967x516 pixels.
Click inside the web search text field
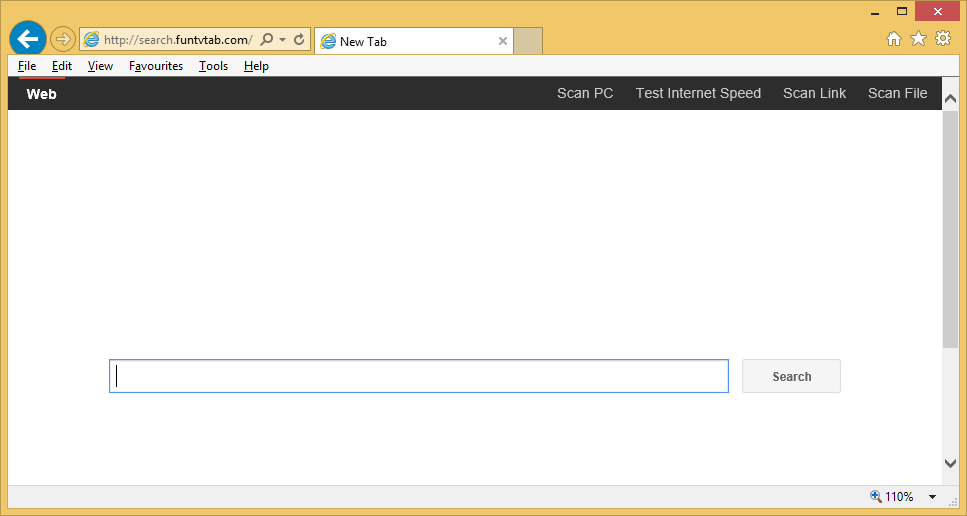coord(418,376)
